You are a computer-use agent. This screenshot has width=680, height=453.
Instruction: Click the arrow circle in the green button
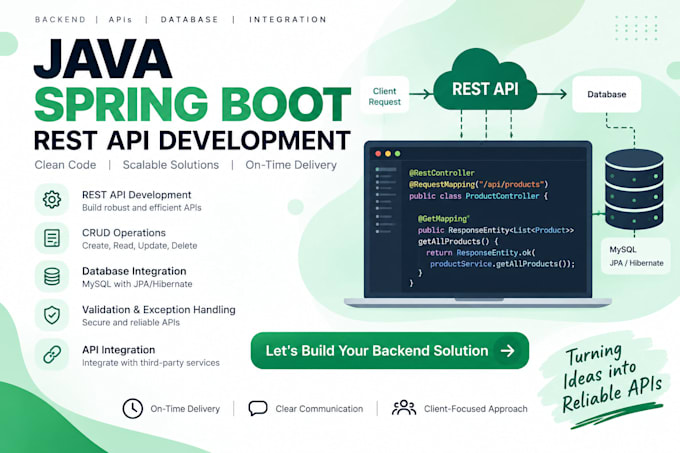pyautogui.click(x=507, y=351)
